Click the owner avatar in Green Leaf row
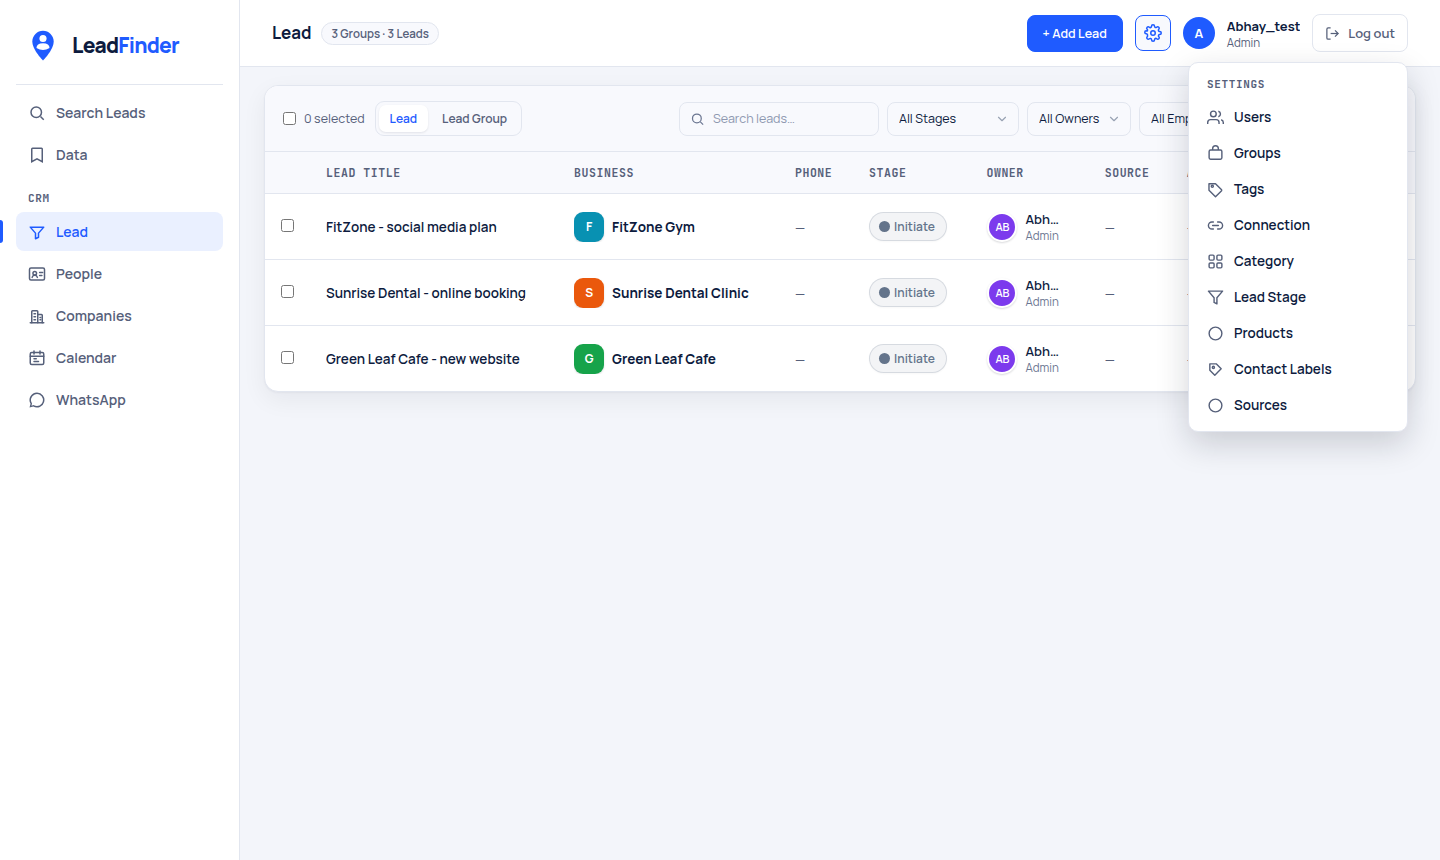 point(1002,359)
